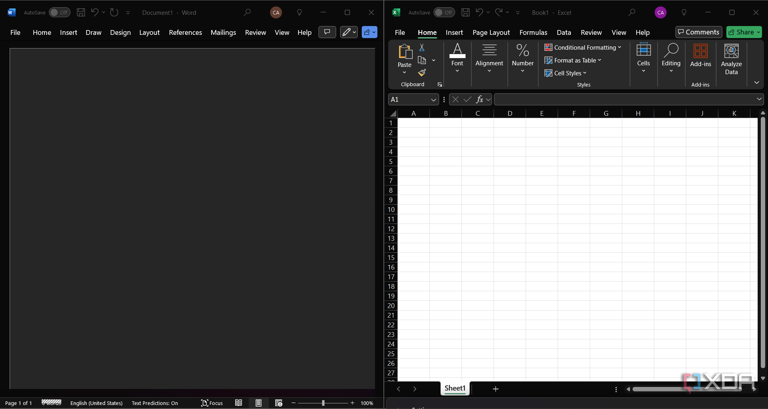Collapse the Excel ribbon with the chevron

(x=757, y=83)
